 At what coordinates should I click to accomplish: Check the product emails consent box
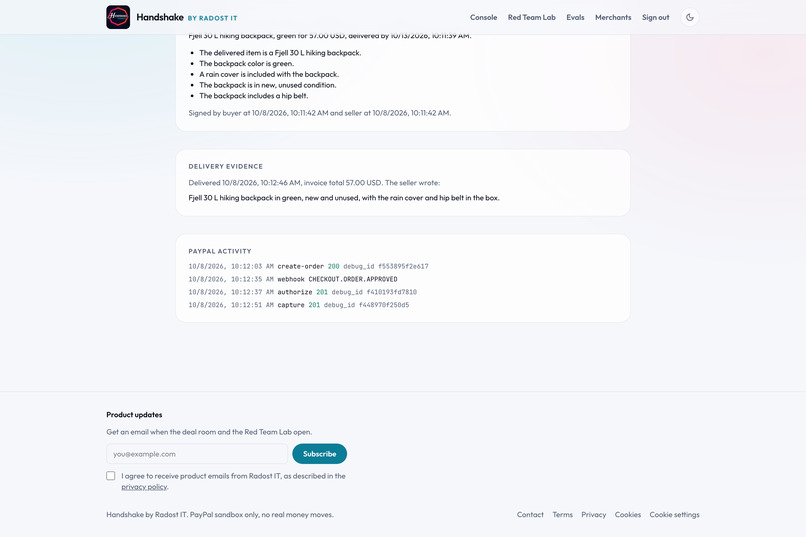click(111, 476)
